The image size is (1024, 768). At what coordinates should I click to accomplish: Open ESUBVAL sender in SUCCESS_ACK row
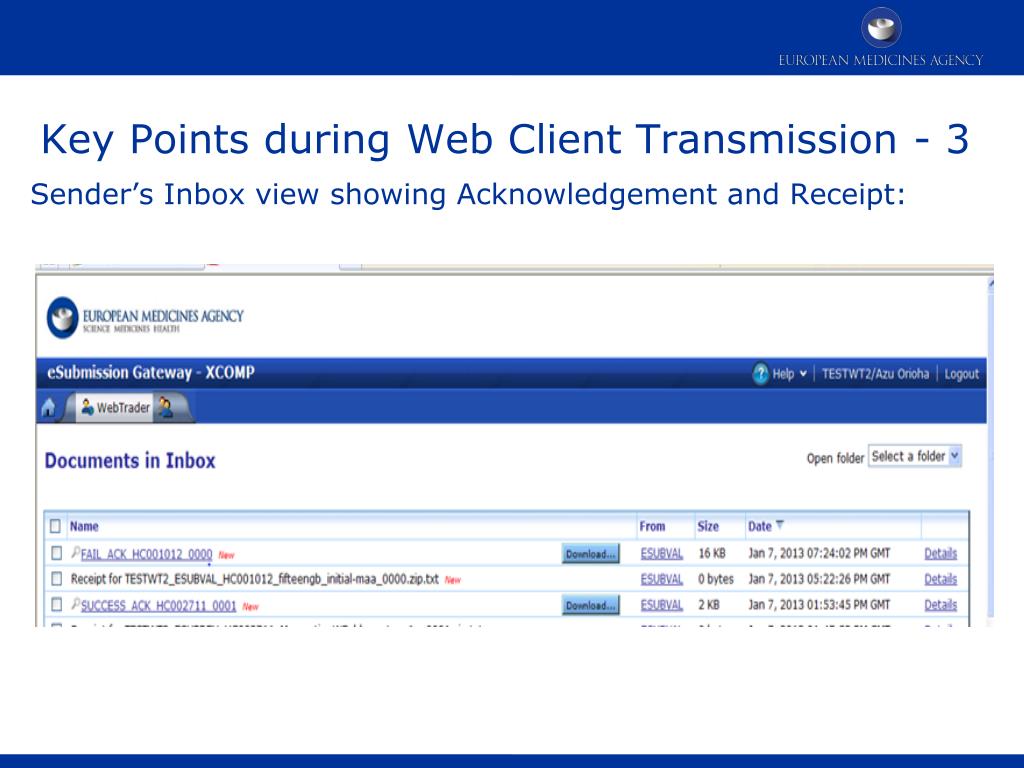point(662,605)
